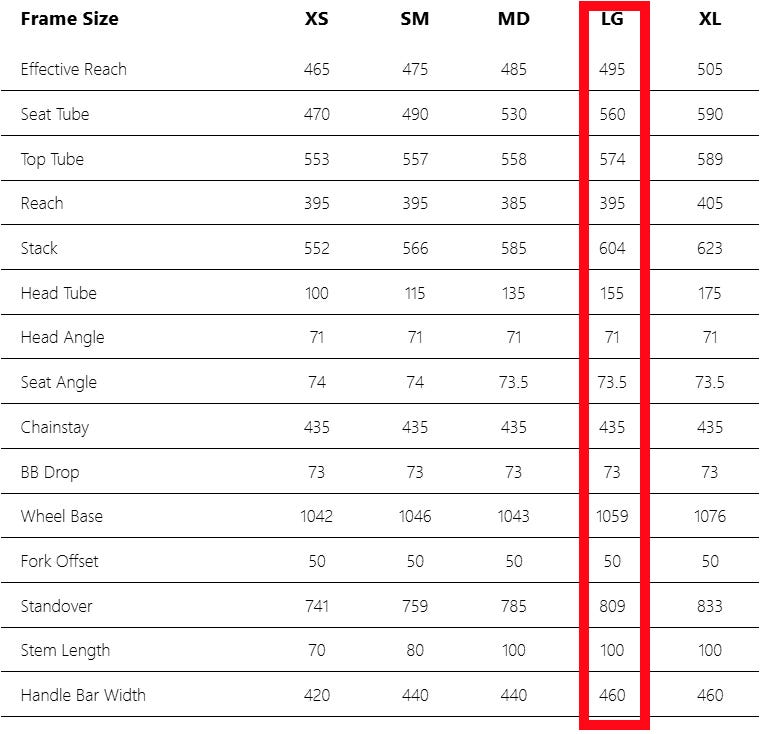Select the Wheel Base row label
766x734 pixels.
(61, 516)
